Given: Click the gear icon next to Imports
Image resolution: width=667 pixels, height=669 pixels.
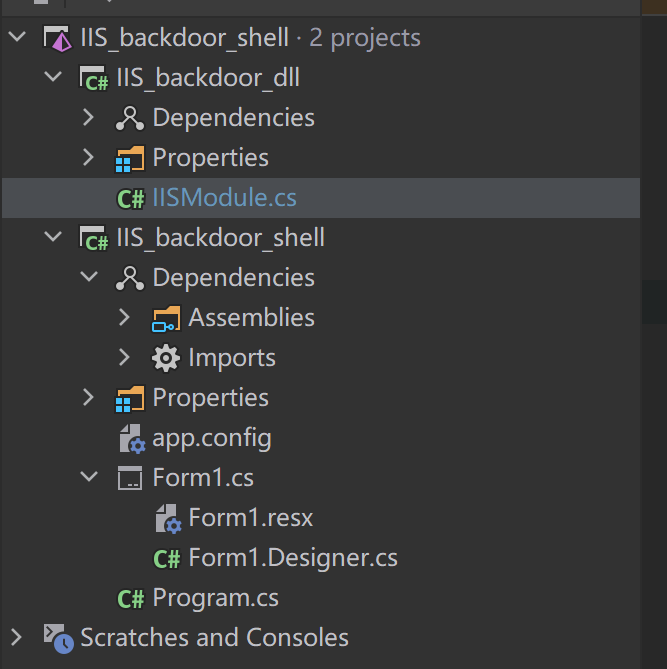Looking at the screenshot, I should tap(166, 358).
